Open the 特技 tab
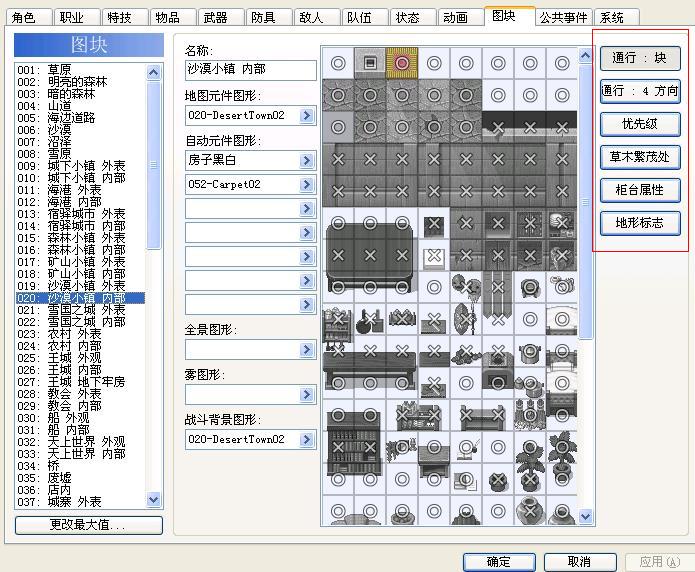The width and height of the screenshot is (695, 572). 124,17
